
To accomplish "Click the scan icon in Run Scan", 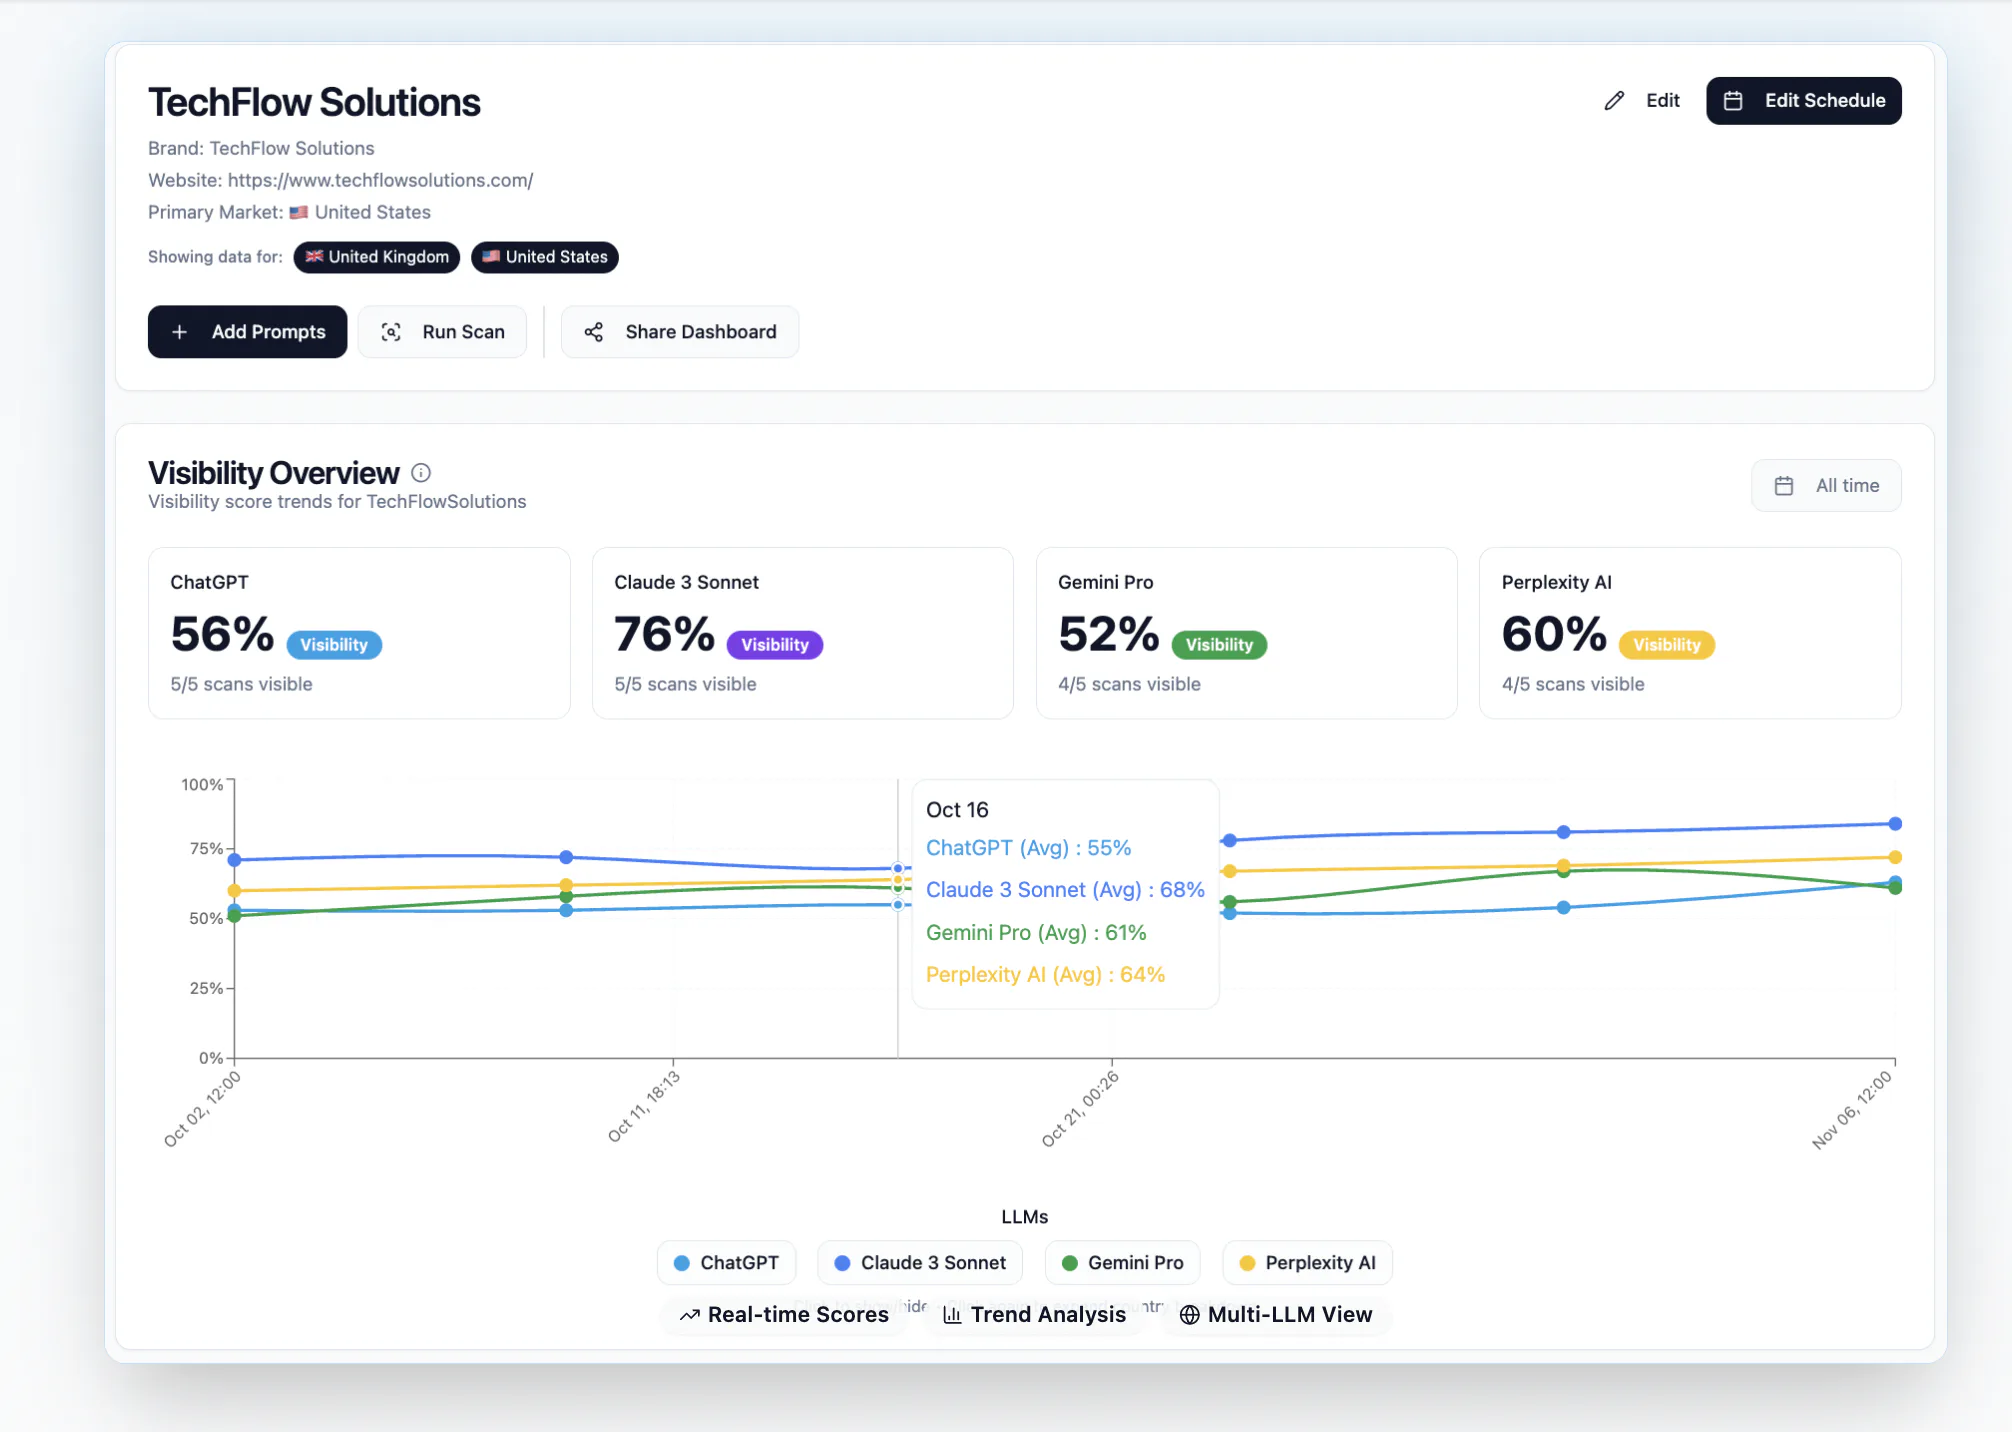I will click(391, 332).
